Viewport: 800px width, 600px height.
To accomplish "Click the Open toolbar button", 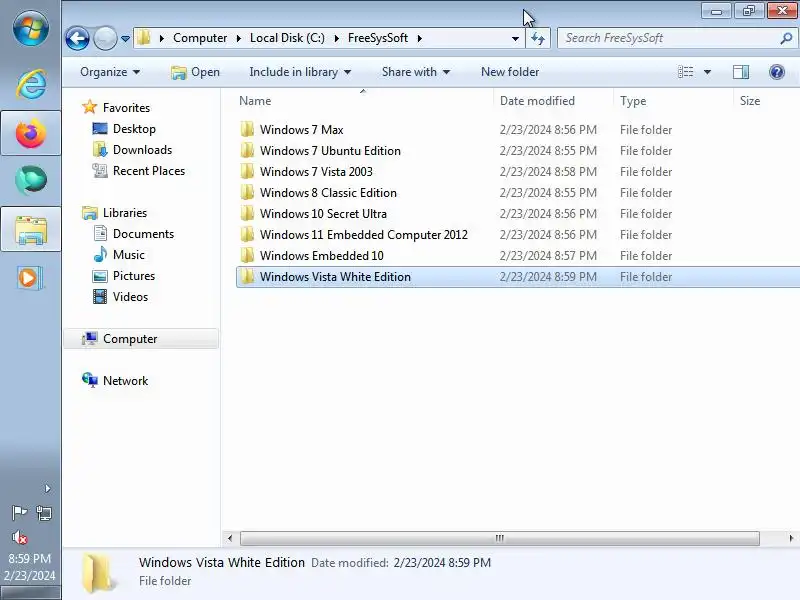I will 195,72.
